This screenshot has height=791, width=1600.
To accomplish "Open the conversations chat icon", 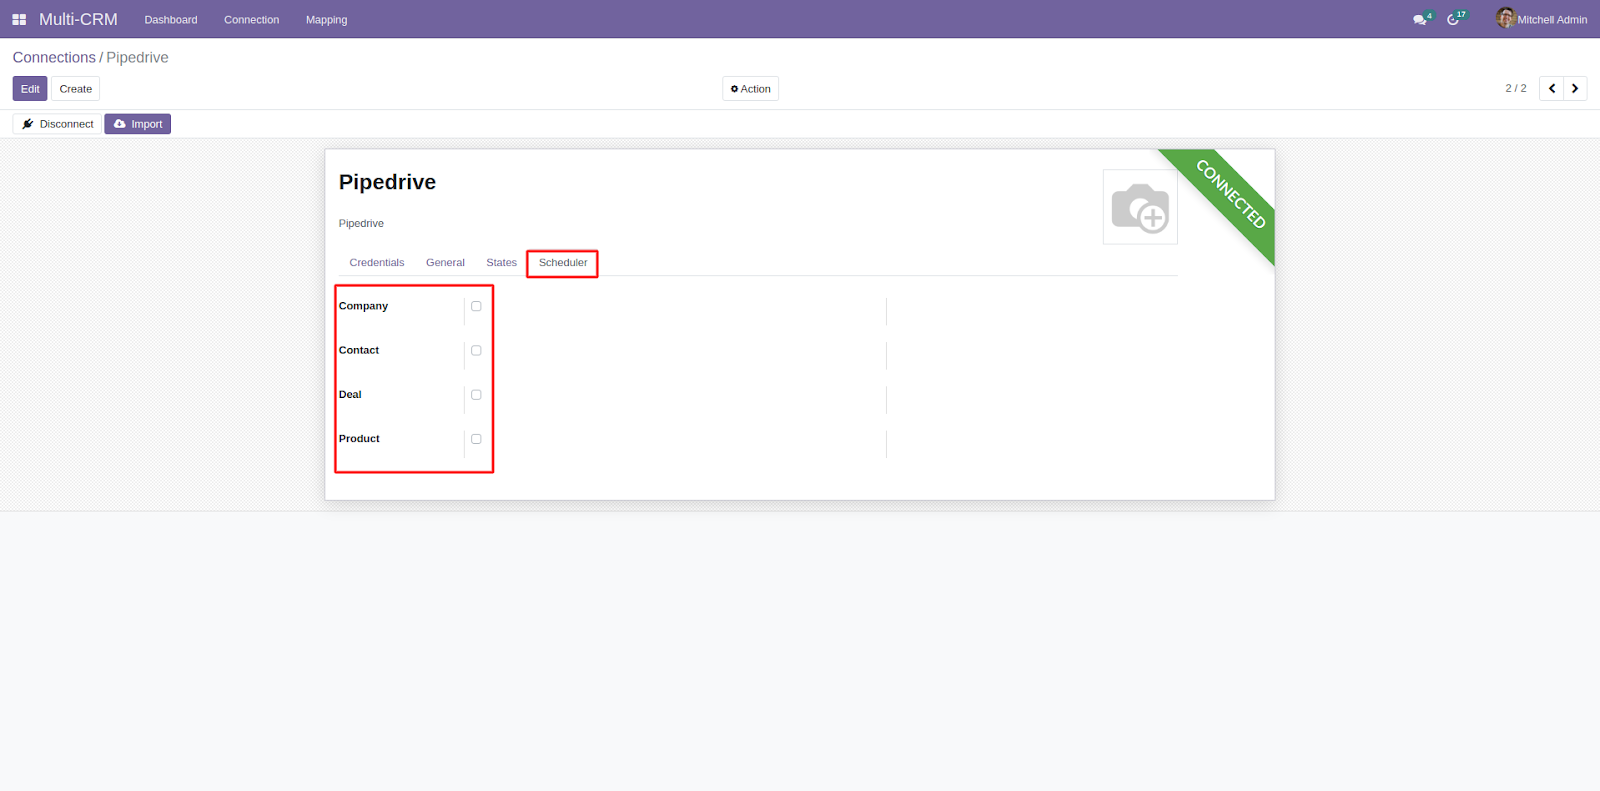I will click(x=1419, y=20).
